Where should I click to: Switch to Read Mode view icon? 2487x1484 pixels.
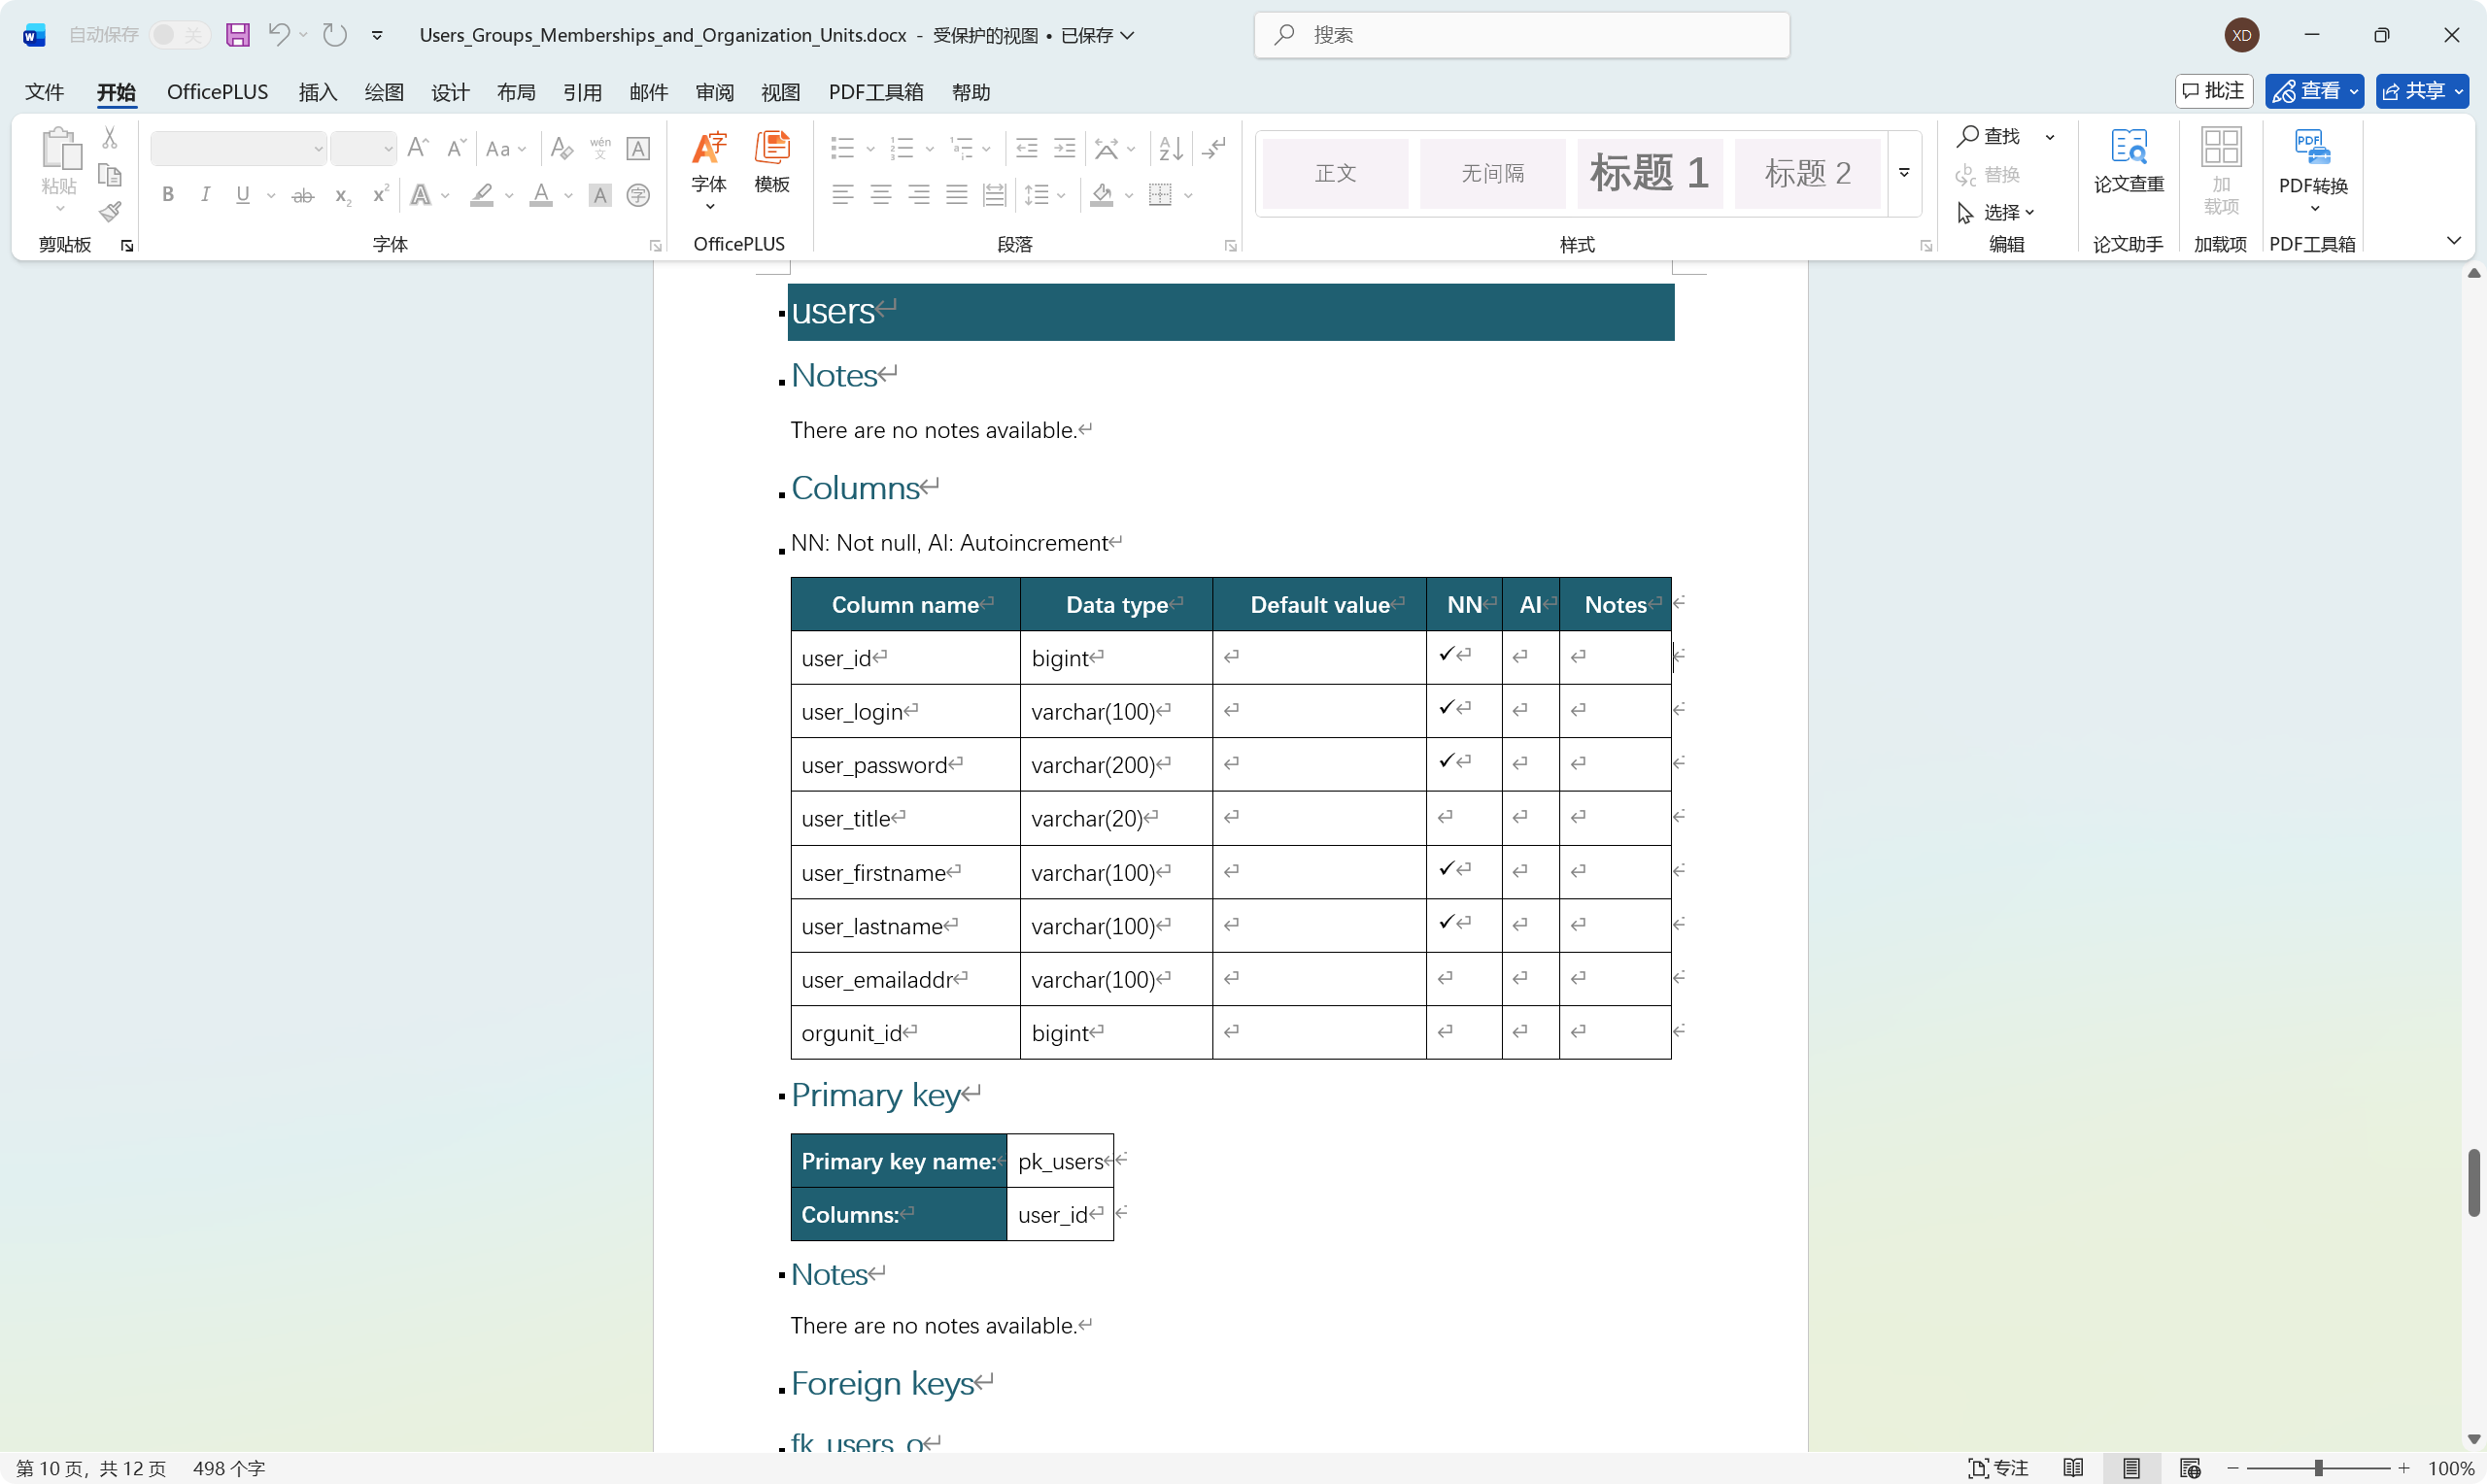pos(2073,1468)
